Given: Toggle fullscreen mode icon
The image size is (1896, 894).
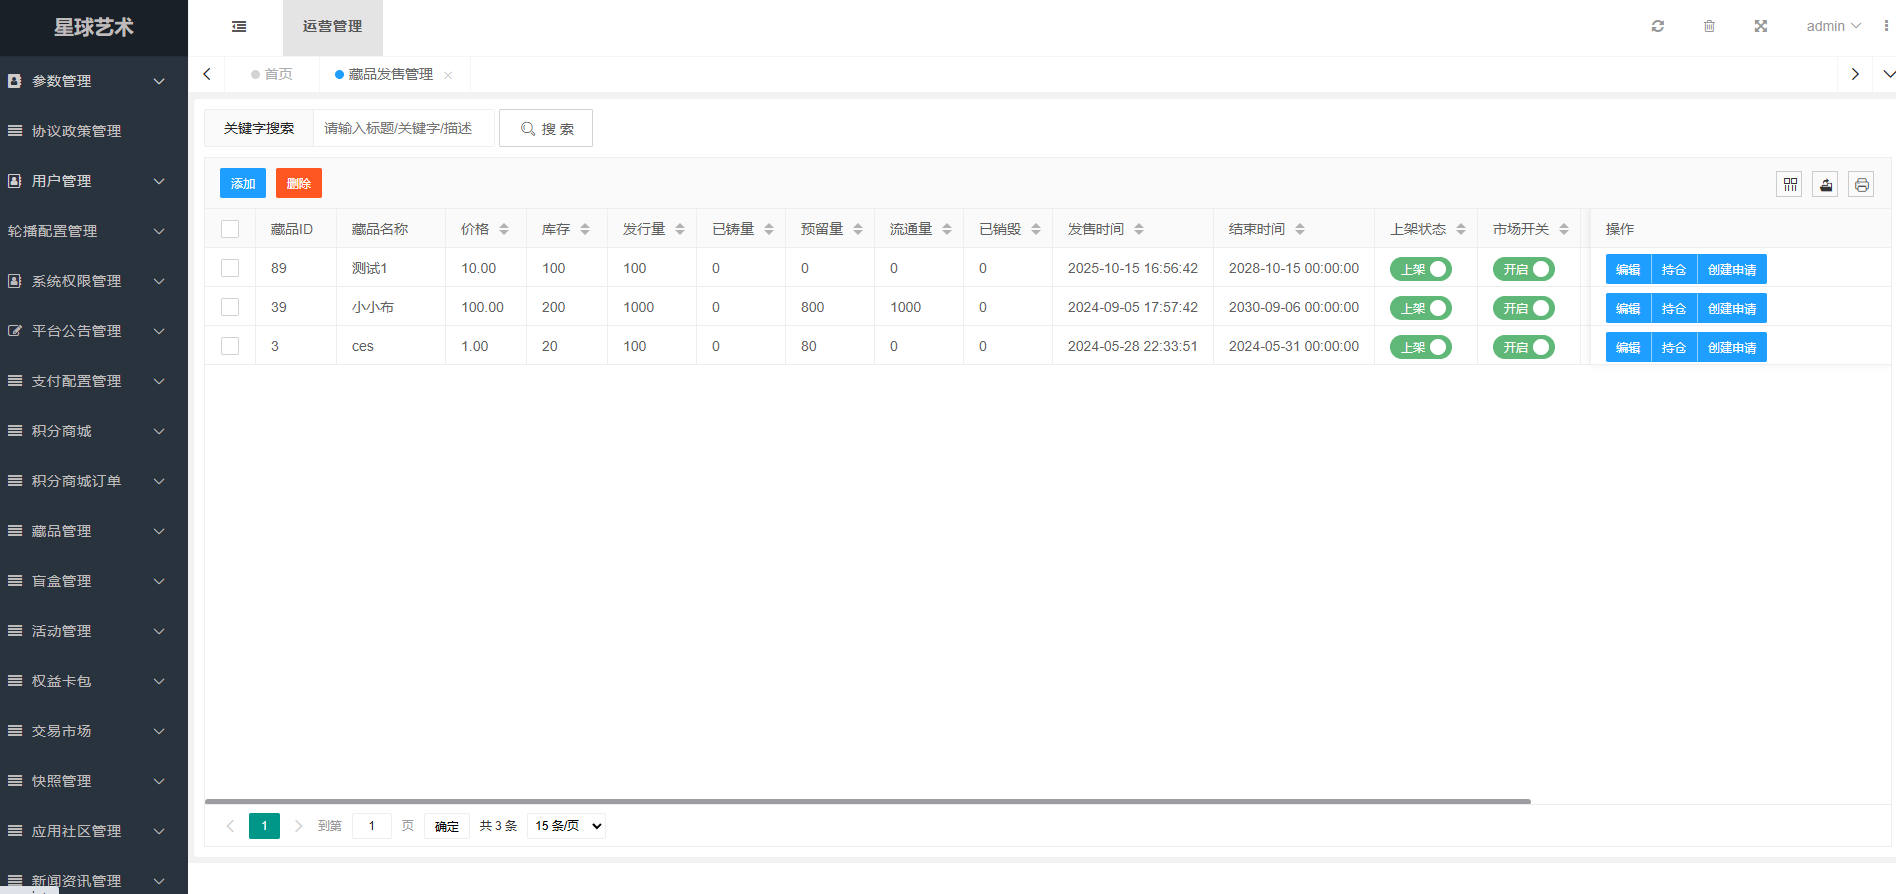Looking at the screenshot, I should 1760,26.
